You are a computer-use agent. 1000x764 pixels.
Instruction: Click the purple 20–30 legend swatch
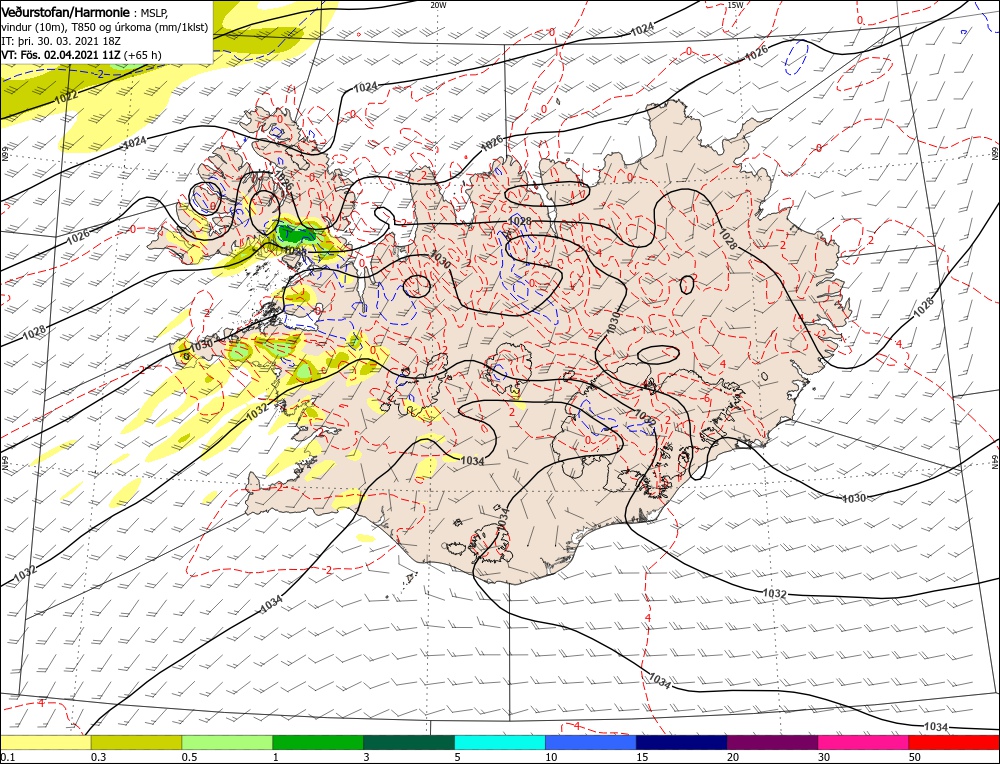[772, 742]
